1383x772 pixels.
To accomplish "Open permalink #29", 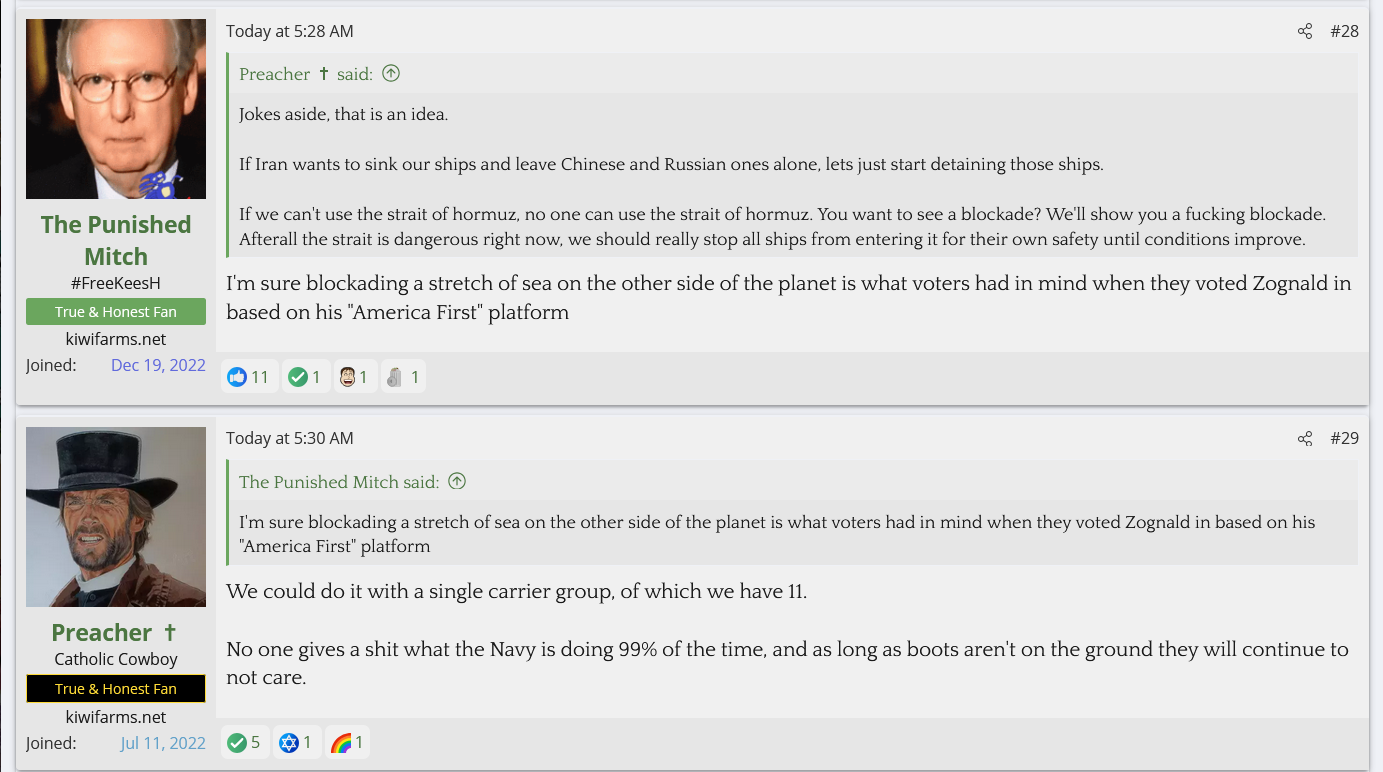I will click(1344, 438).
